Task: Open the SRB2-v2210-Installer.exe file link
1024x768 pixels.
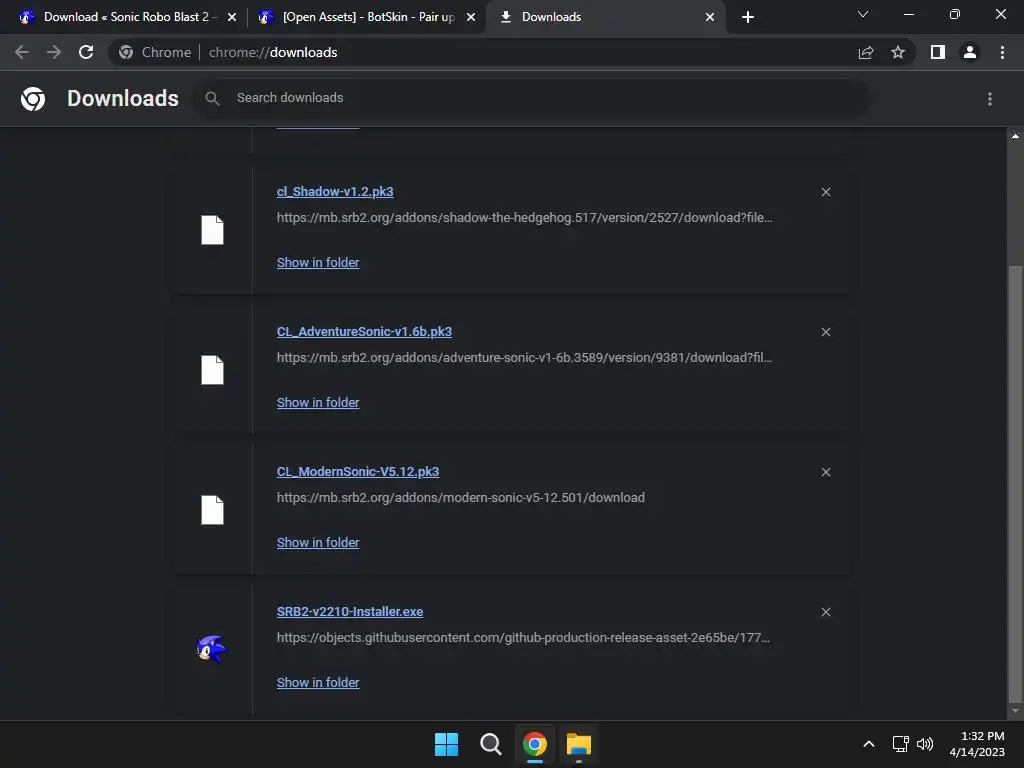Action: pos(350,612)
